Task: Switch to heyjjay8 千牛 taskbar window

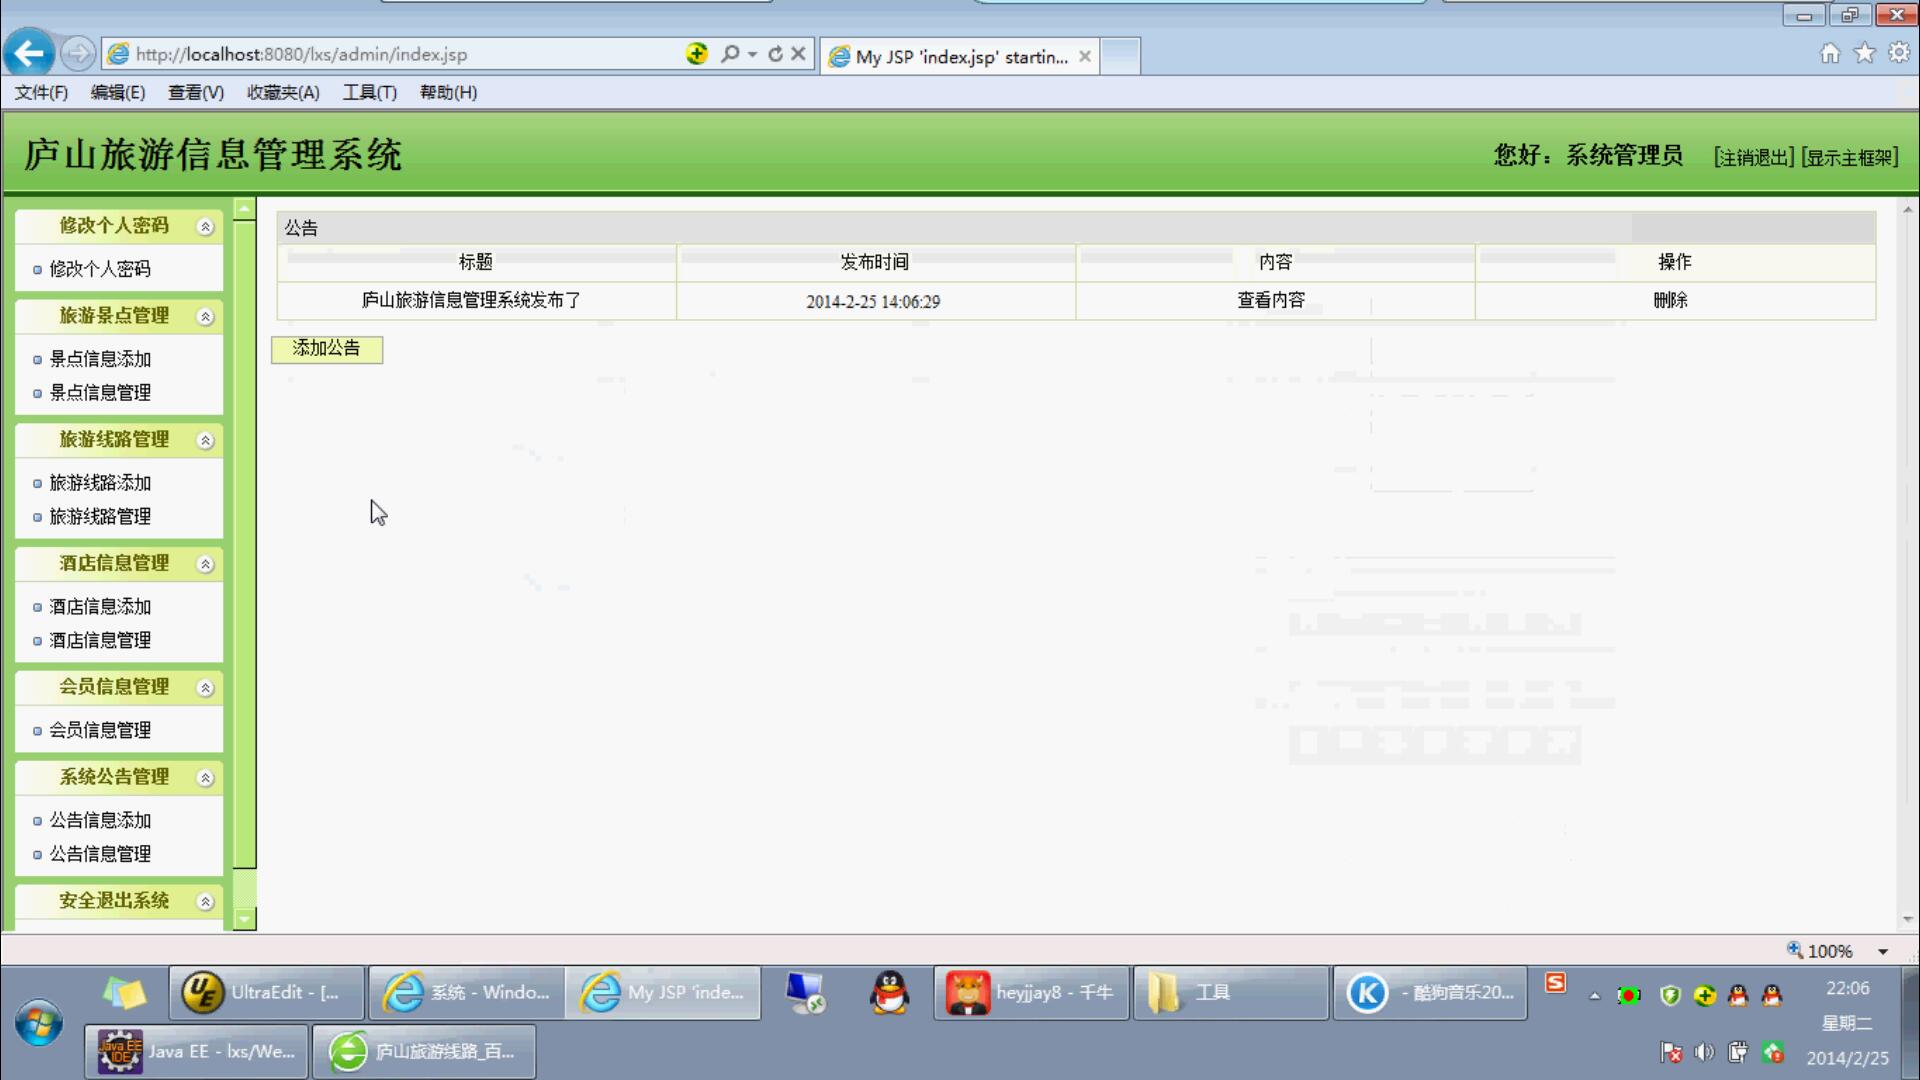Action: pos(1031,993)
